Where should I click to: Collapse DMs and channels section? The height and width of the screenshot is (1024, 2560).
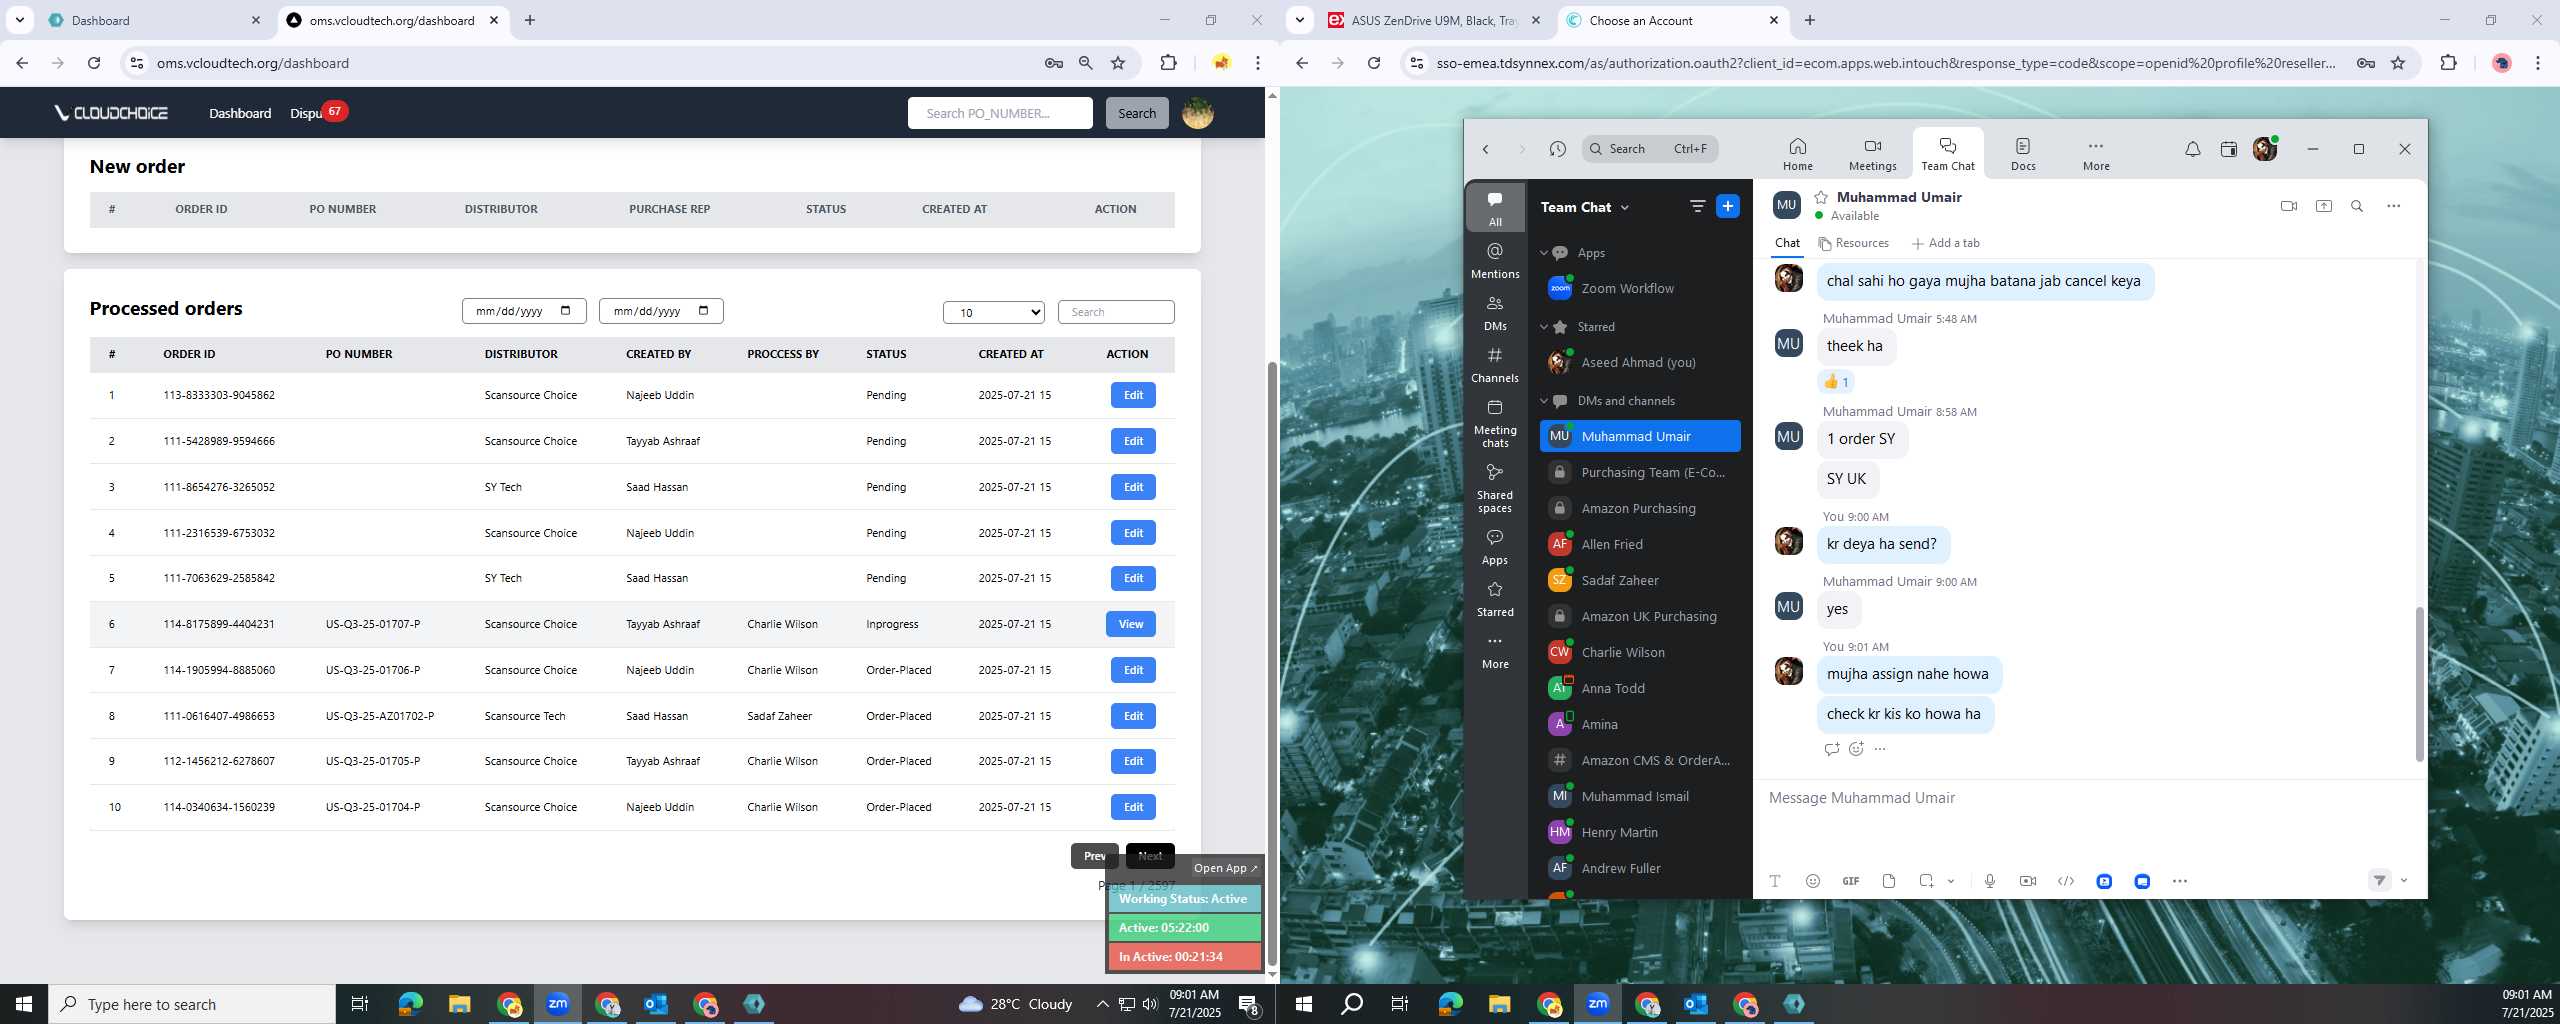pos(1543,401)
